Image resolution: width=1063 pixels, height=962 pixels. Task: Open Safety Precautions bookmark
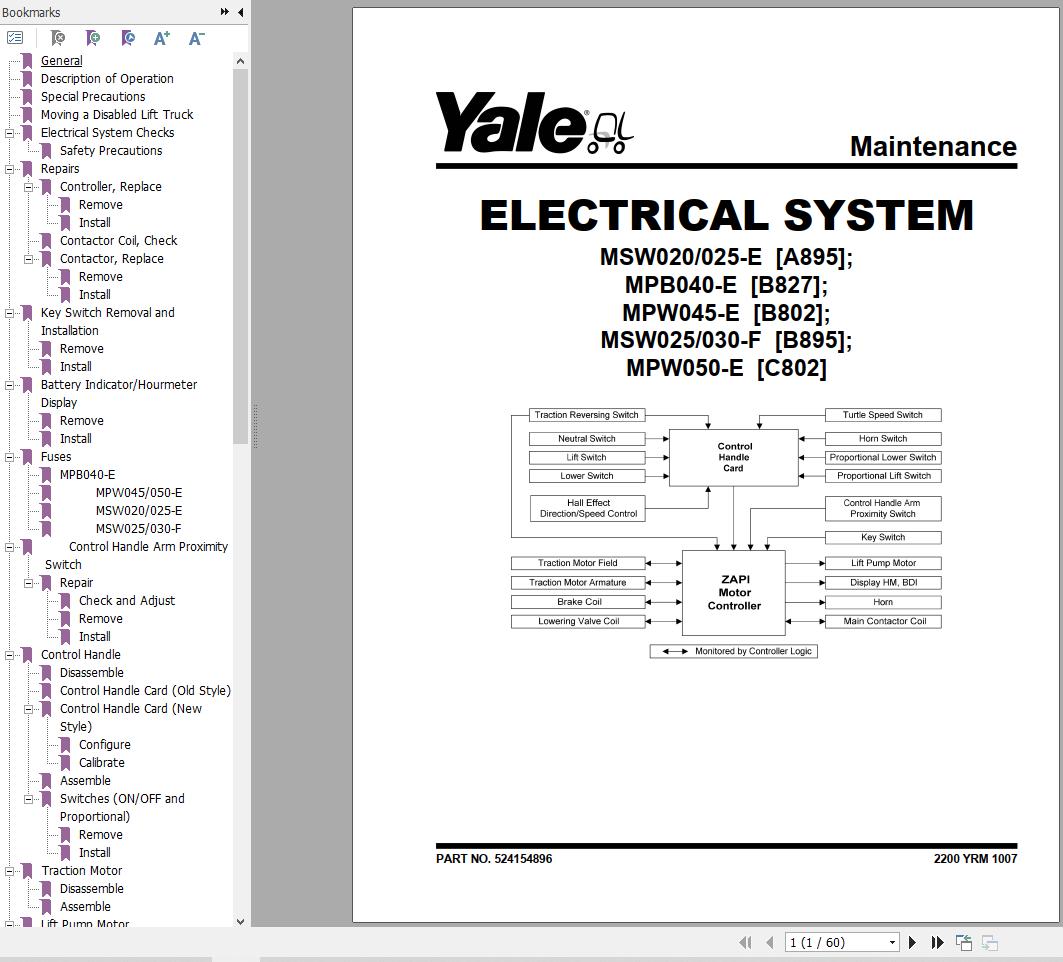[111, 151]
